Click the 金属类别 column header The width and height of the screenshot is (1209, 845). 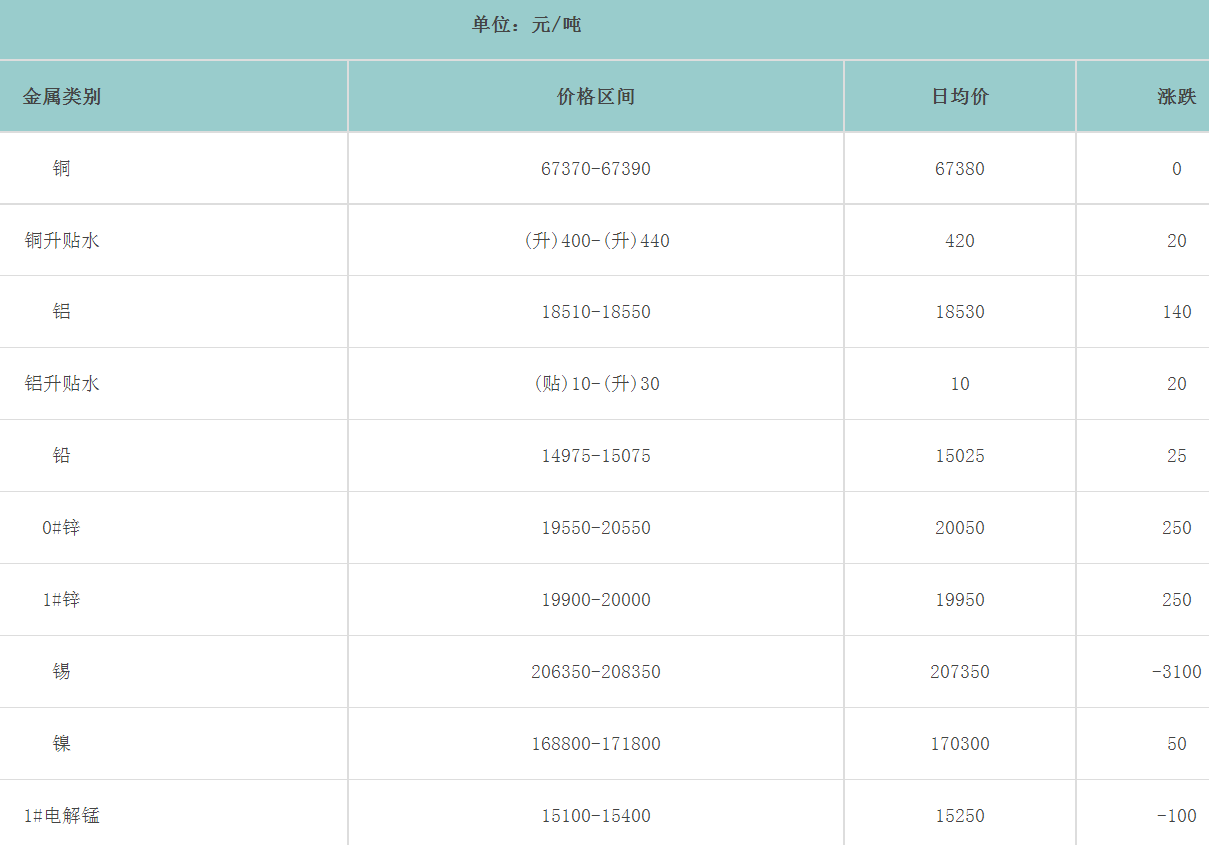tap(62, 97)
